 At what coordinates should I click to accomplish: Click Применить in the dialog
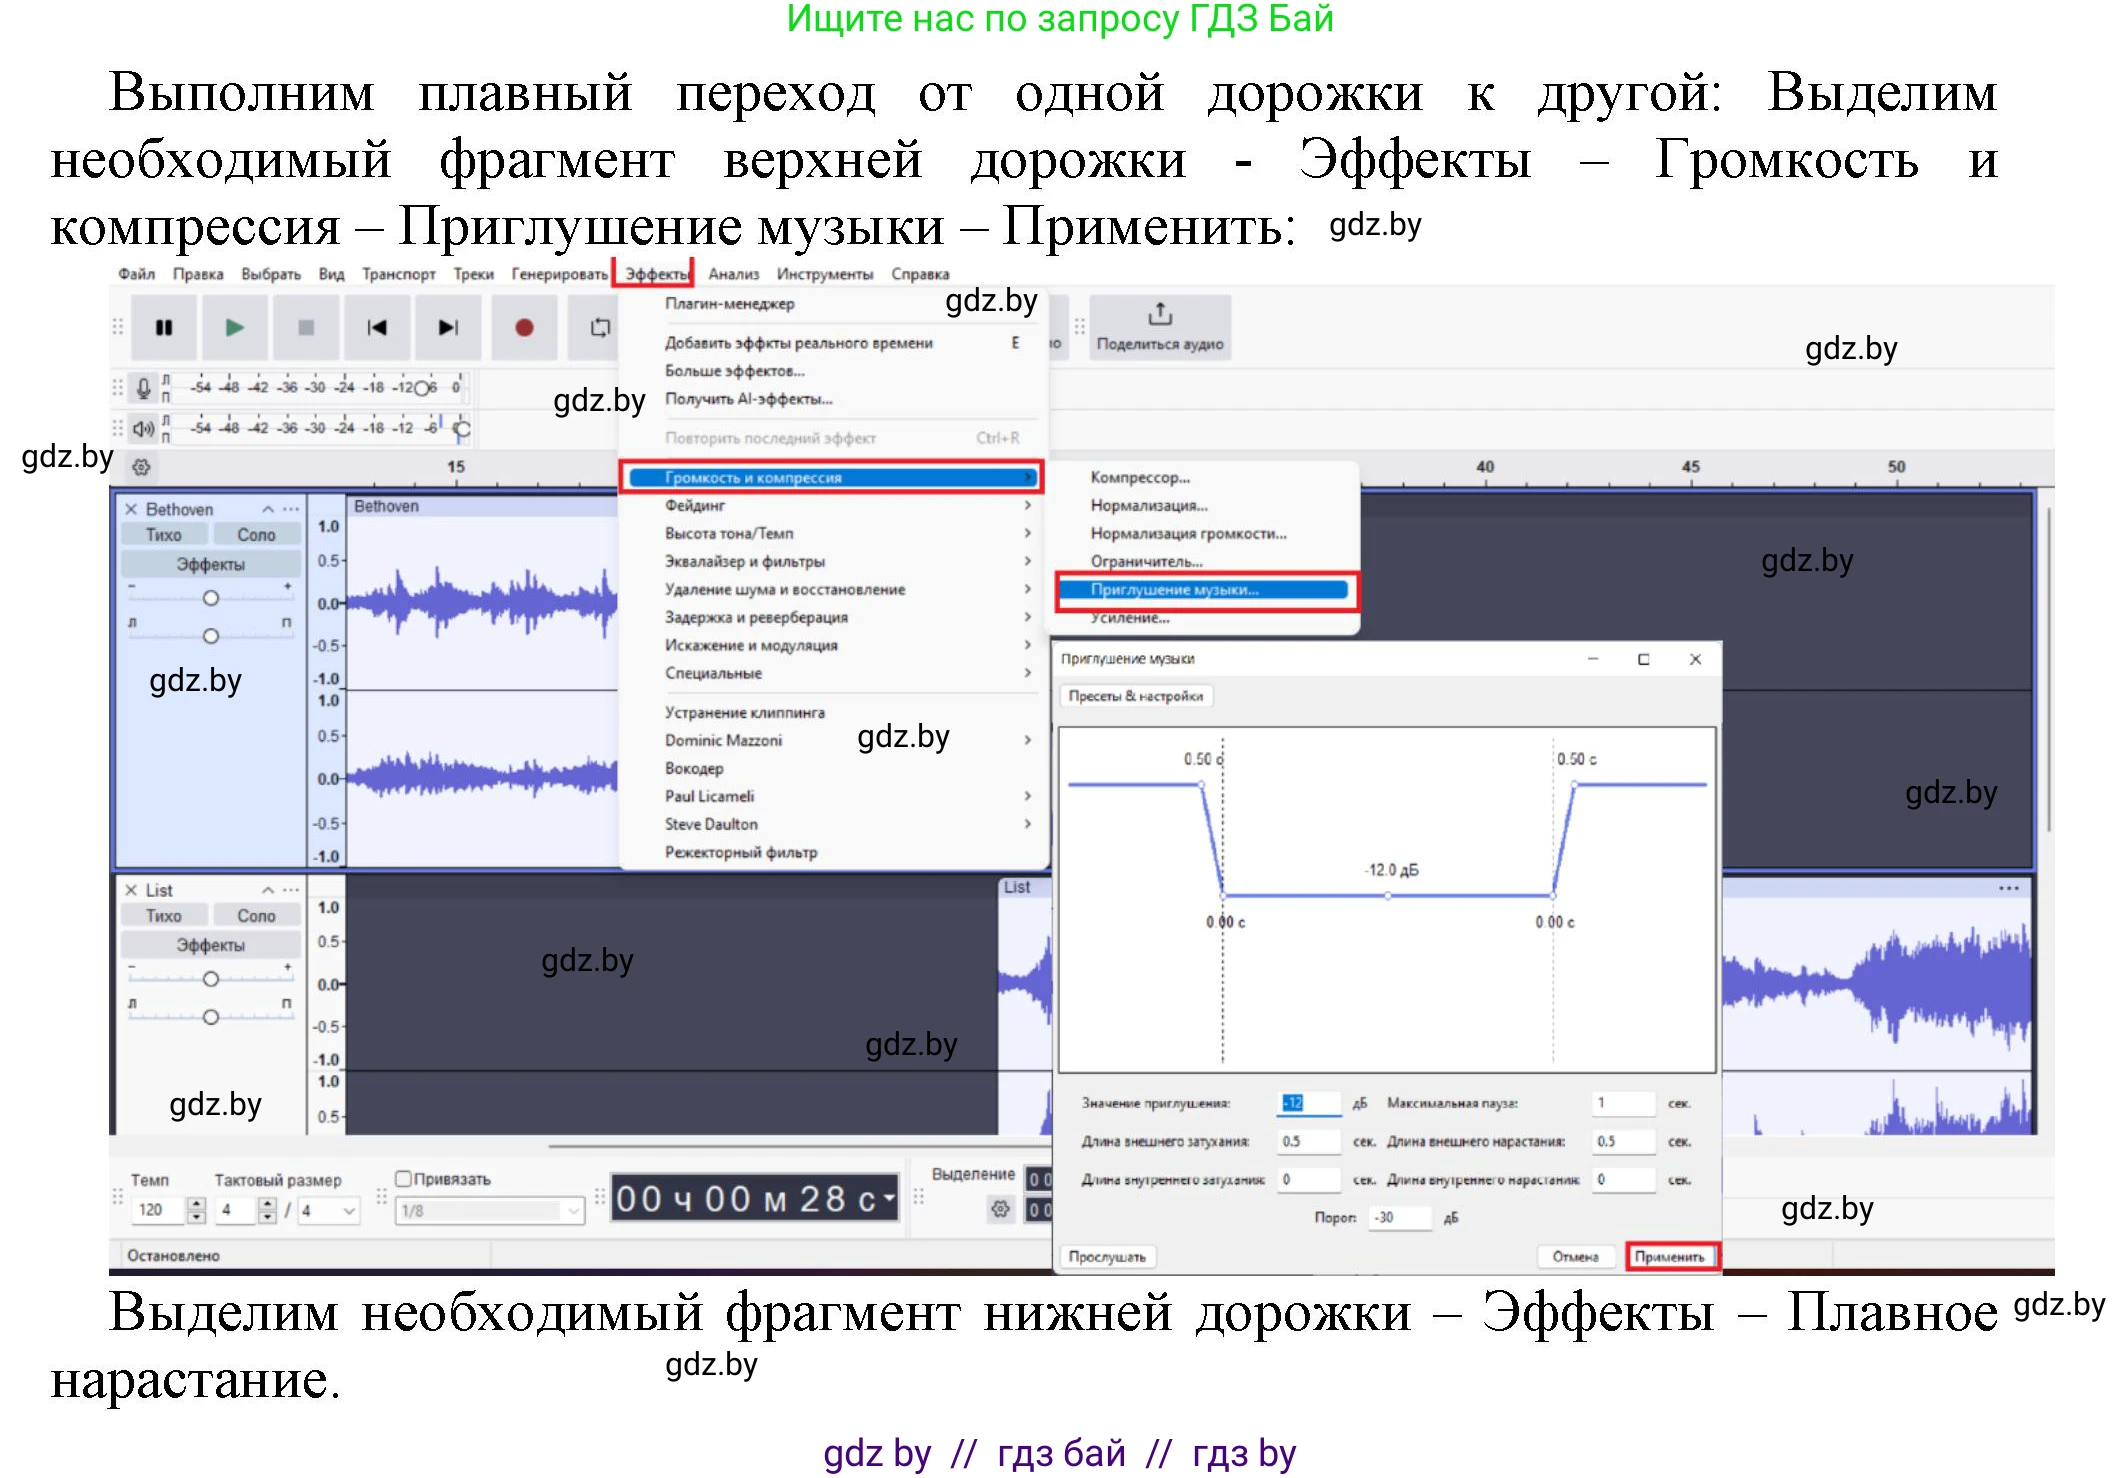tap(1673, 1256)
